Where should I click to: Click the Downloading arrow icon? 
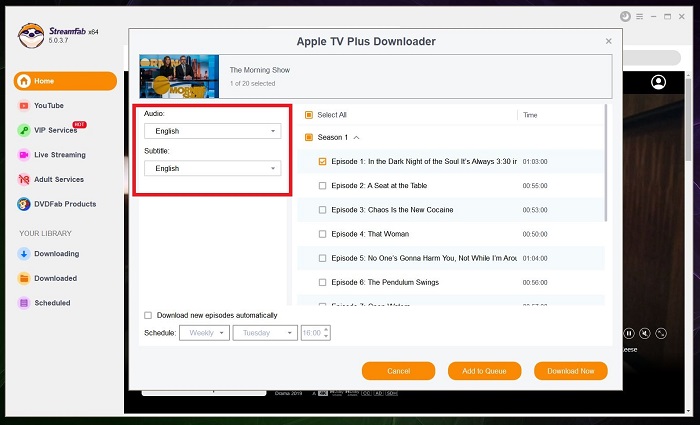[x=23, y=254]
